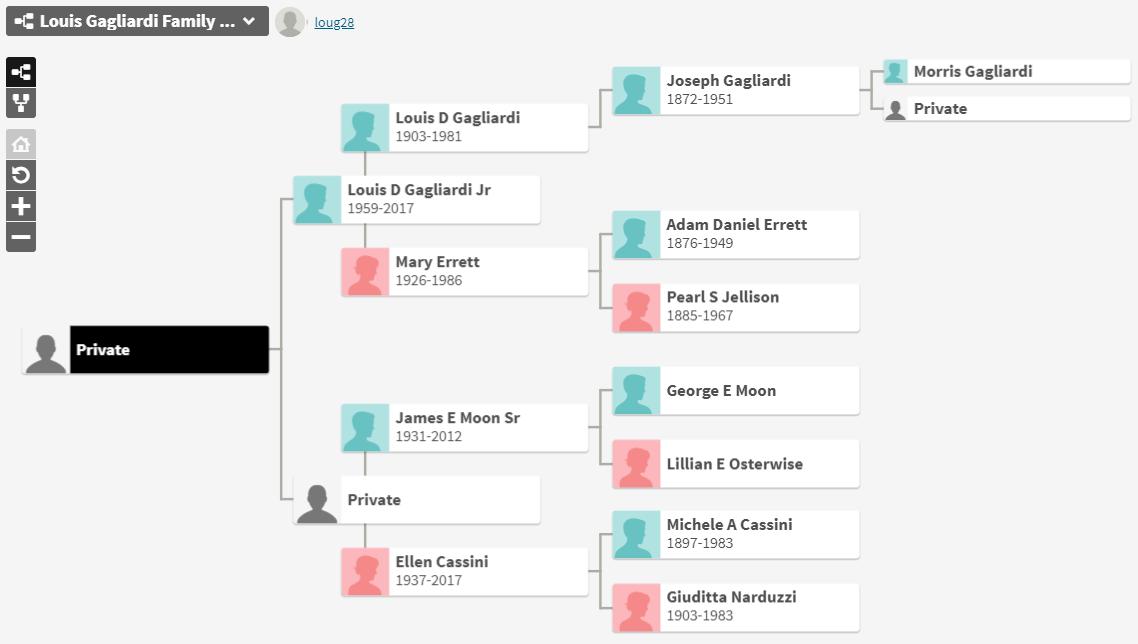This screenshot has height=644, width=1138.
Task: Zoom in with the plus icon
Action: pos(21,206)
